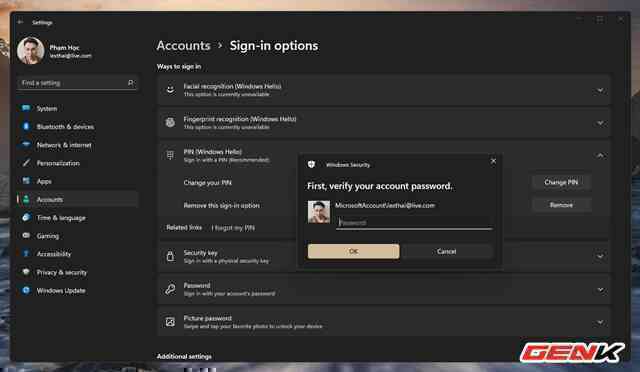Click the Password key icon

170,289
